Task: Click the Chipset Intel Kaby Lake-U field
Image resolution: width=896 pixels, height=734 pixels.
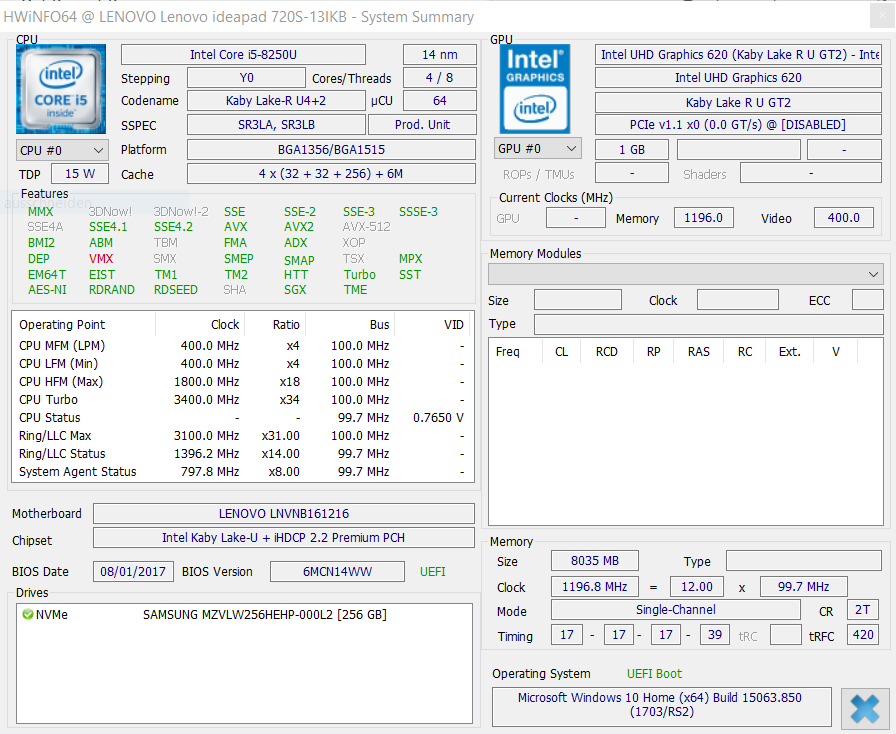Action: 283,538
